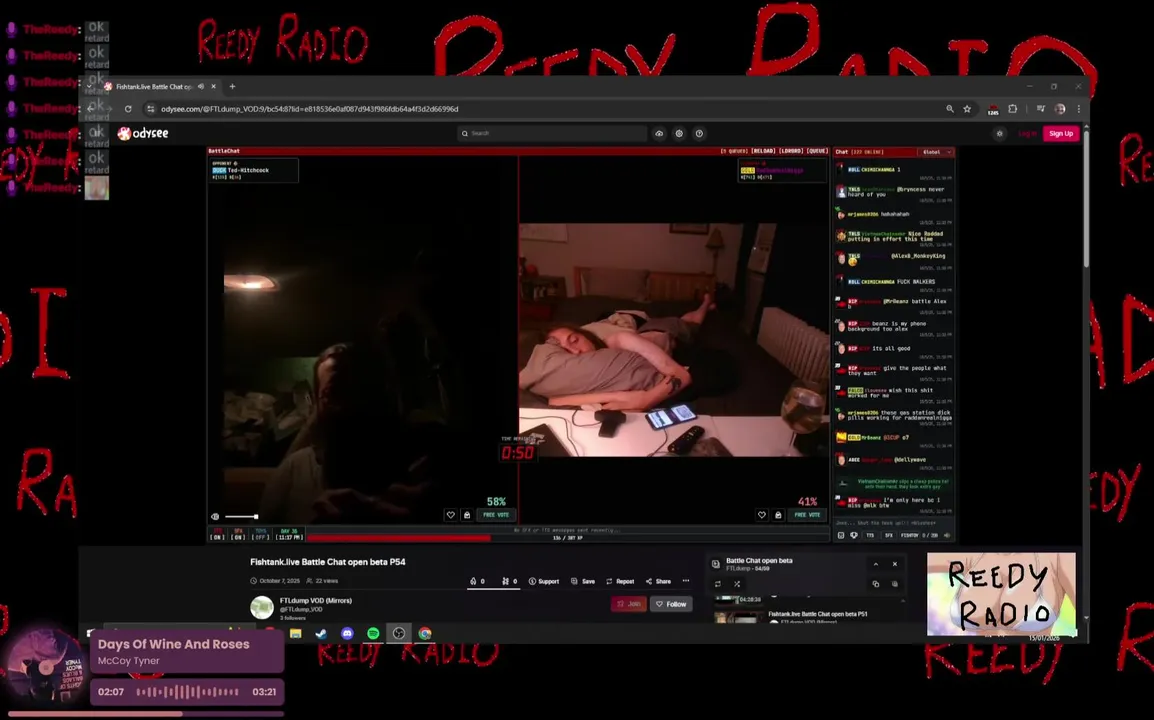This screenshot has width=1154, height=720.
Task: Open the Global chat channel dropdown
Action: click(x=937, y=152)
